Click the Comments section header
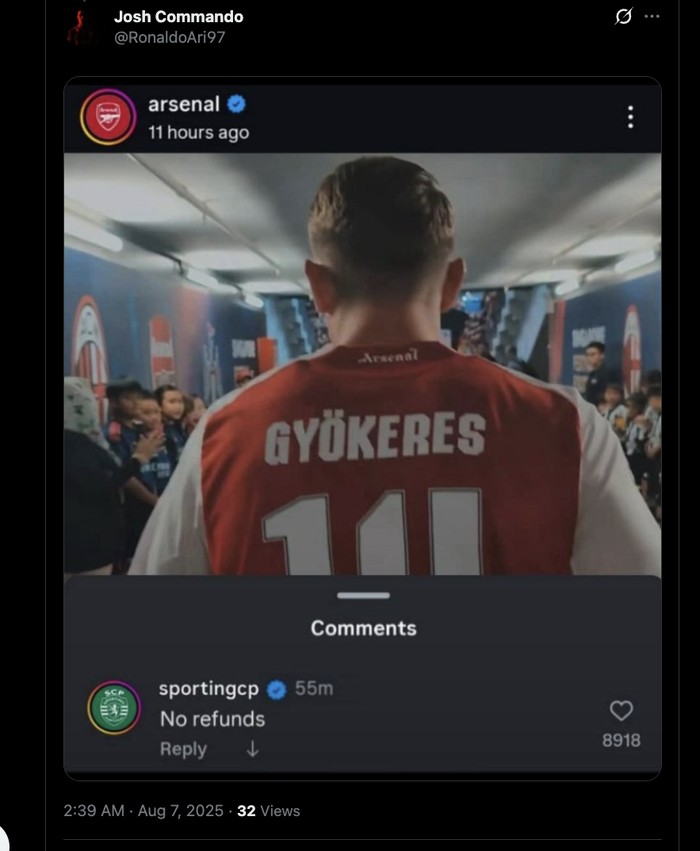Screen dimensions: 700x851 pyautogui.click(x=364, y=629)
